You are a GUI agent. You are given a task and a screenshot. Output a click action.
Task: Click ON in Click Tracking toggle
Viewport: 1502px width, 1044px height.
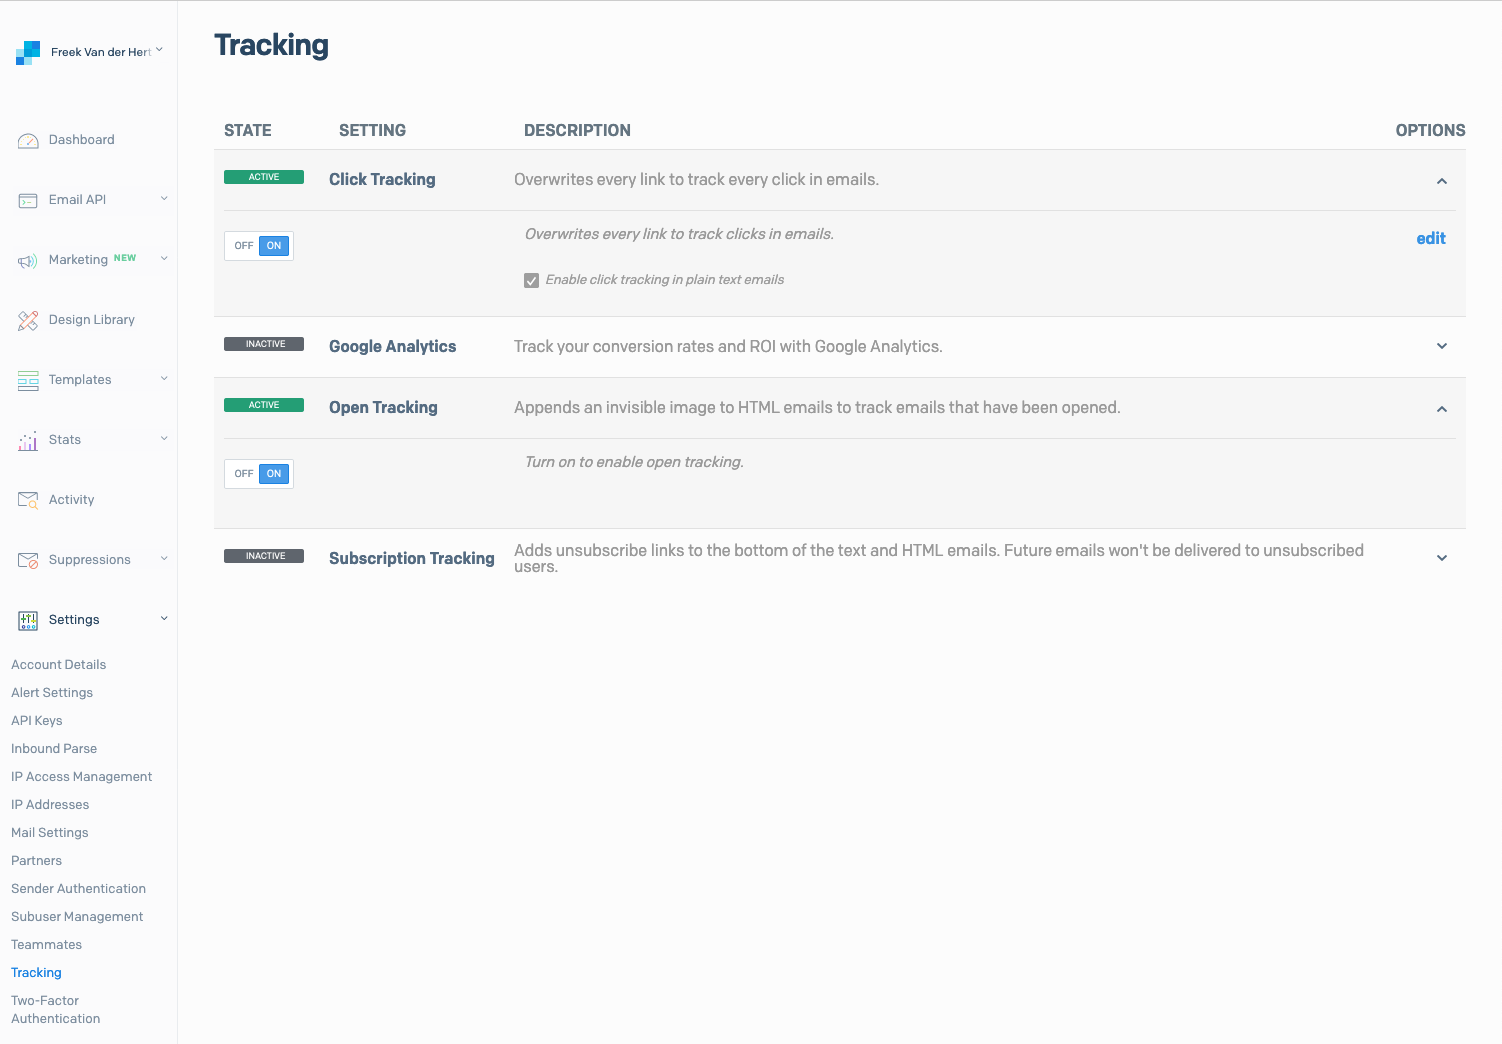click(274, 246)
